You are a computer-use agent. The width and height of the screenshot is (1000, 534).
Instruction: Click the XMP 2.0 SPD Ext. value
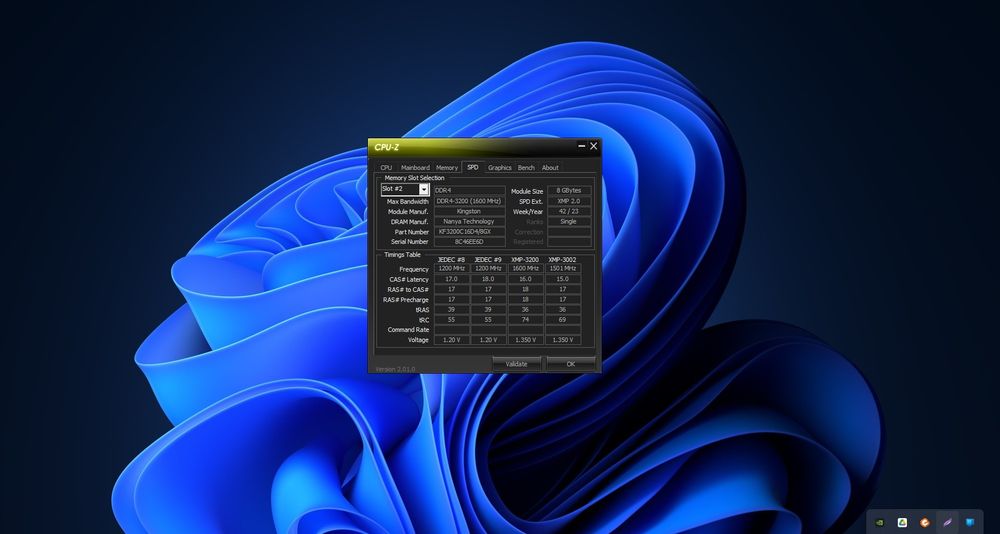coord(569,201)
